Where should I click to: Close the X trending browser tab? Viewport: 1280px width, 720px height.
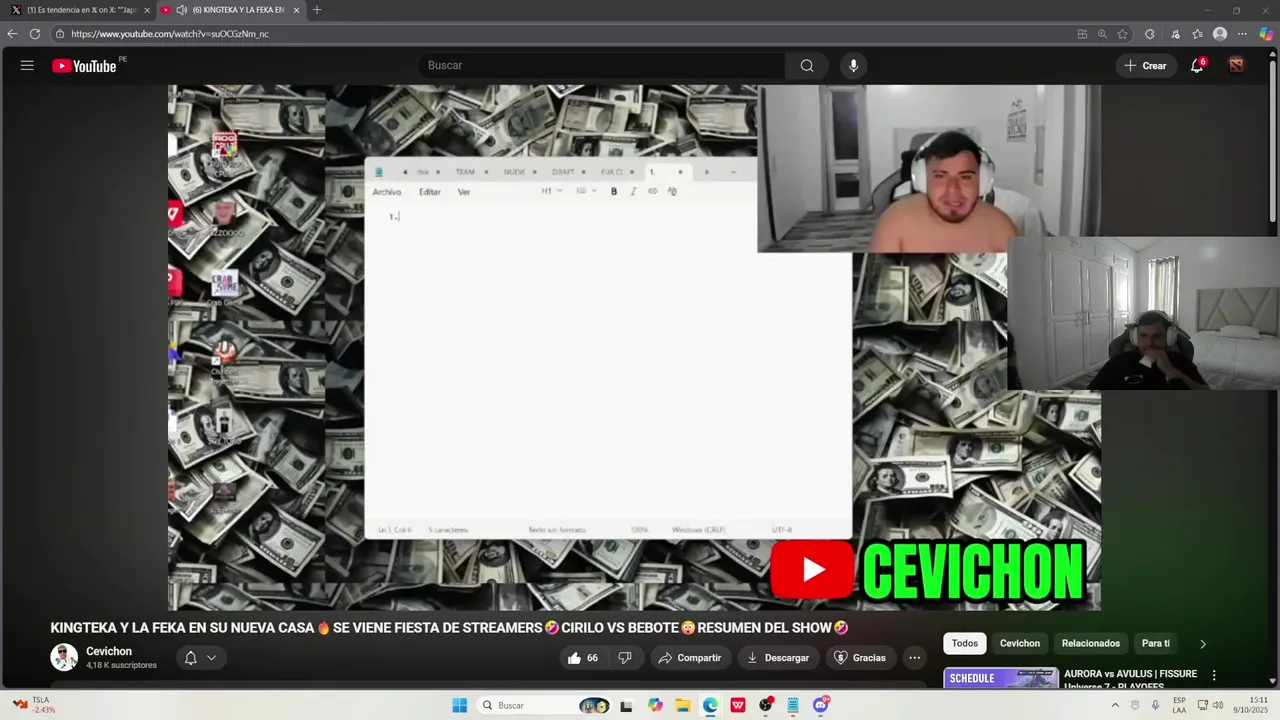pos(147,10)
